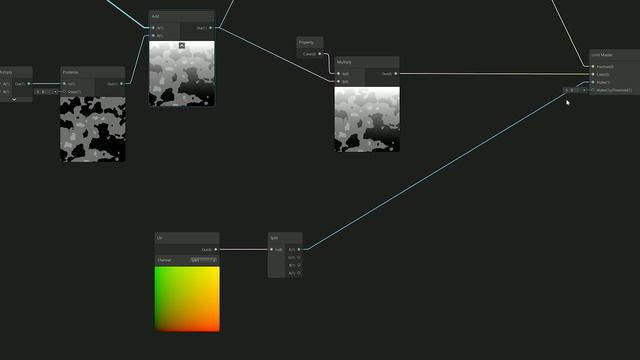Viewport: 640px width, 360px height.
Task: Select the Add node title bar
Action: coord(182,16)
